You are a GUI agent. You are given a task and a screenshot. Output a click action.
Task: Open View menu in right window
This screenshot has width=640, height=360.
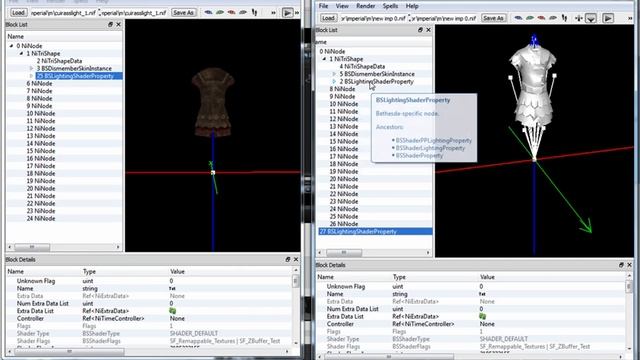pos(342,6)
